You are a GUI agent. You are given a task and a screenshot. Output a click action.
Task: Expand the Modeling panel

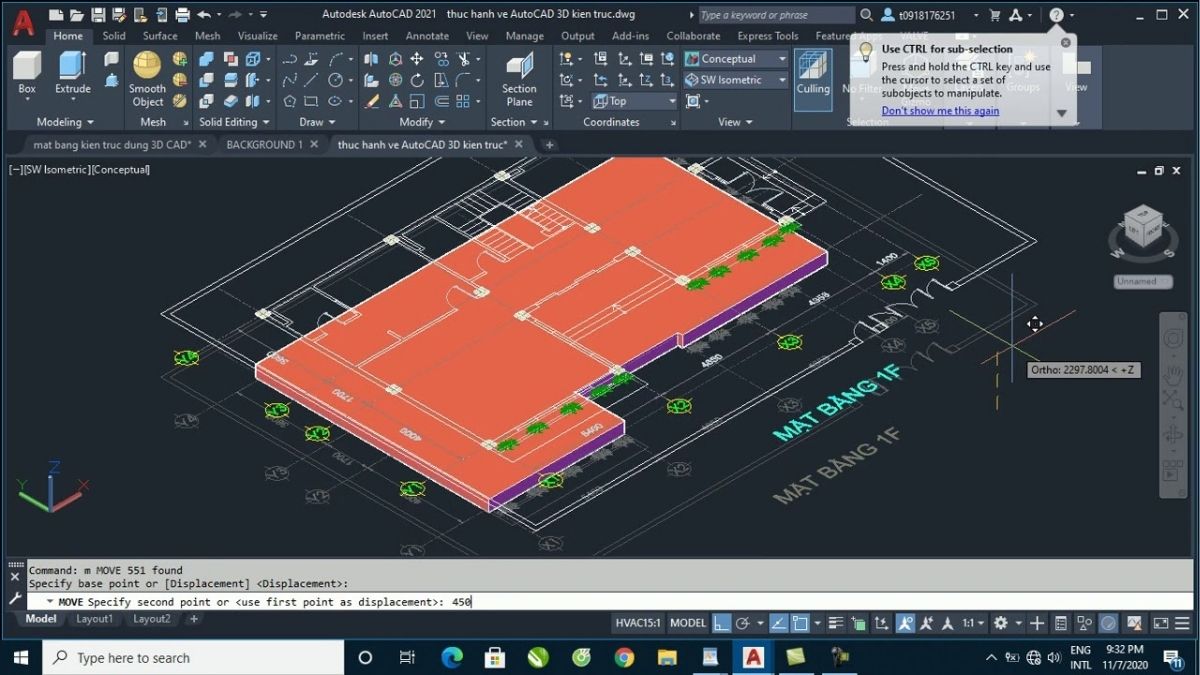tap(65, 122)
